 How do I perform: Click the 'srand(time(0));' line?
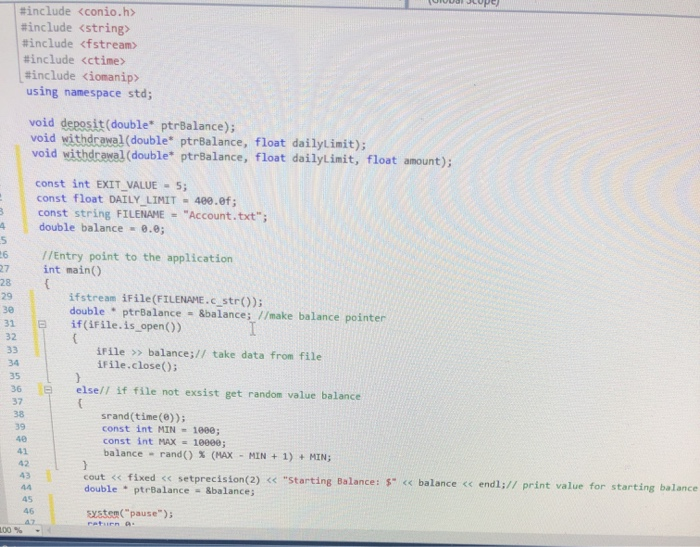143,417
